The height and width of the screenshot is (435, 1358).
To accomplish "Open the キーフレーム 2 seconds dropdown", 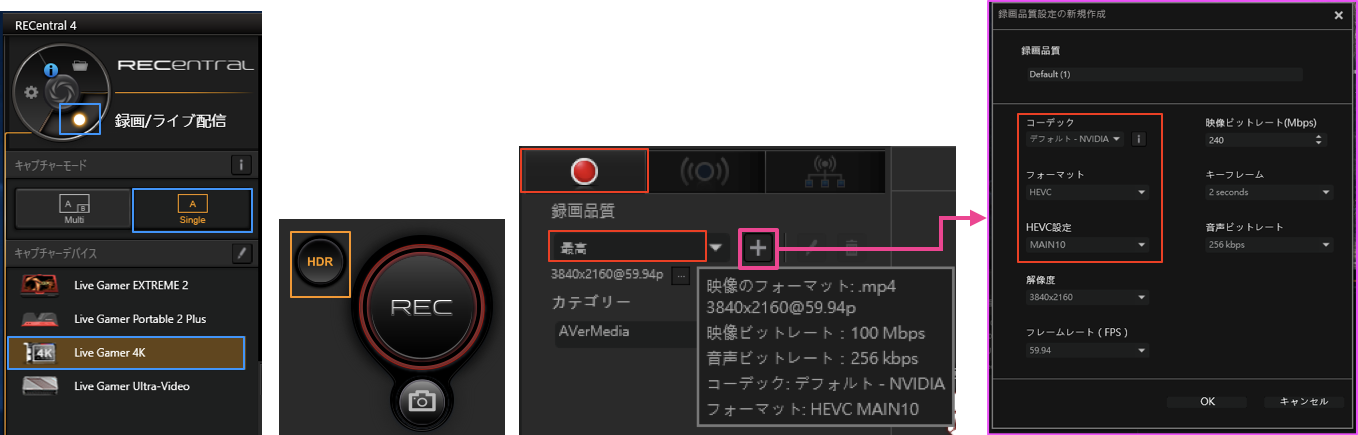I will 1269,192.
